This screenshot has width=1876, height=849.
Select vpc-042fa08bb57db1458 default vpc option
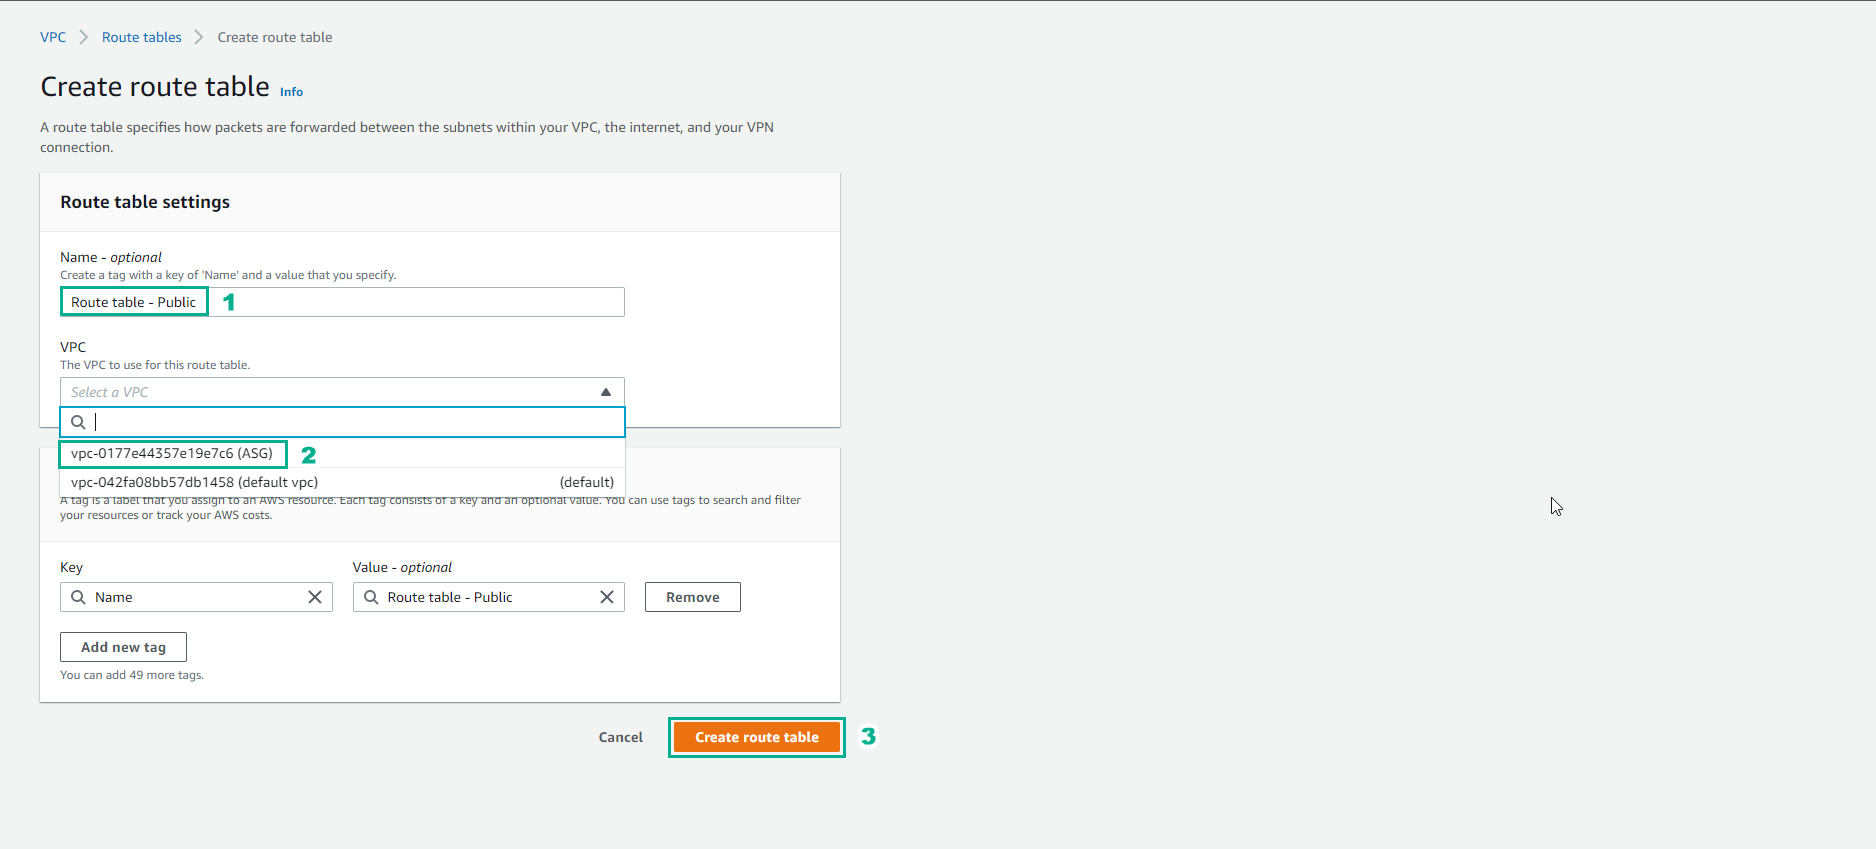tap(342, 482)
